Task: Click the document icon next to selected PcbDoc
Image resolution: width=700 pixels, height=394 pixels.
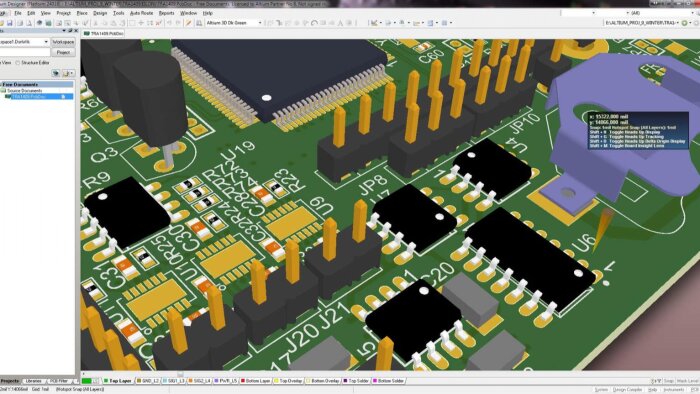Action: [63, 96]
